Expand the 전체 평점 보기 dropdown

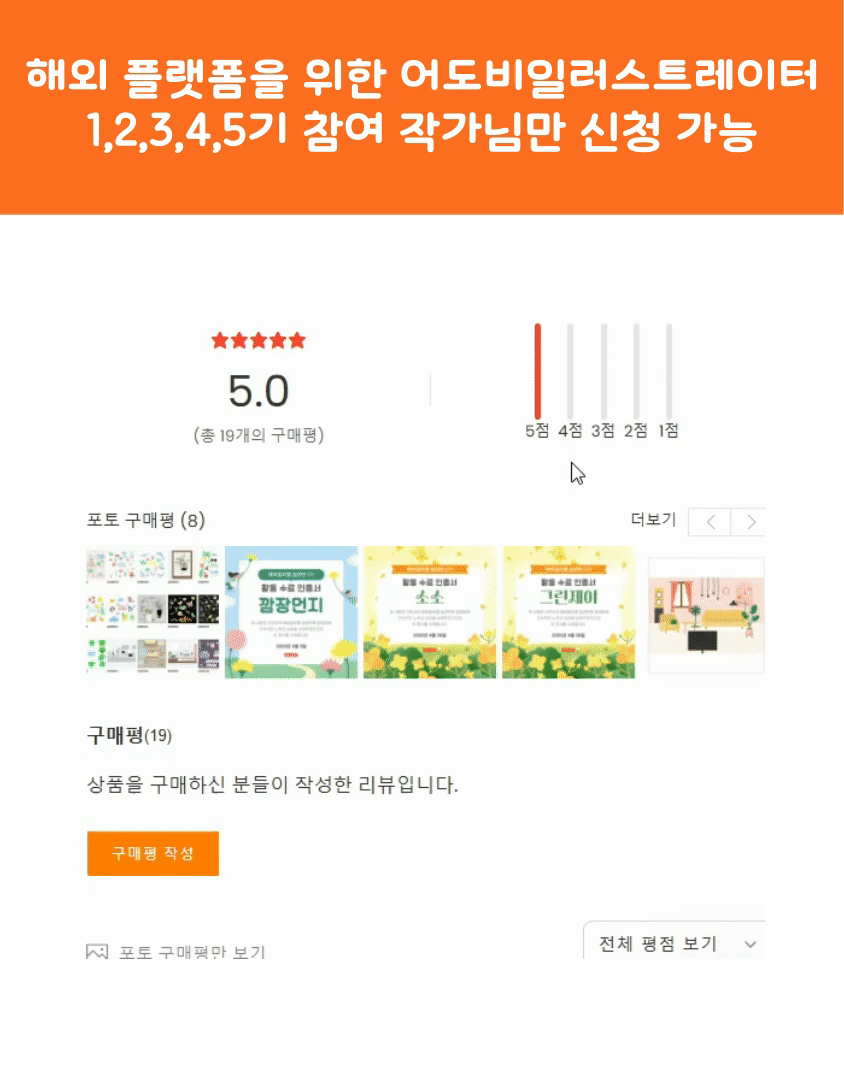[674, 942]
